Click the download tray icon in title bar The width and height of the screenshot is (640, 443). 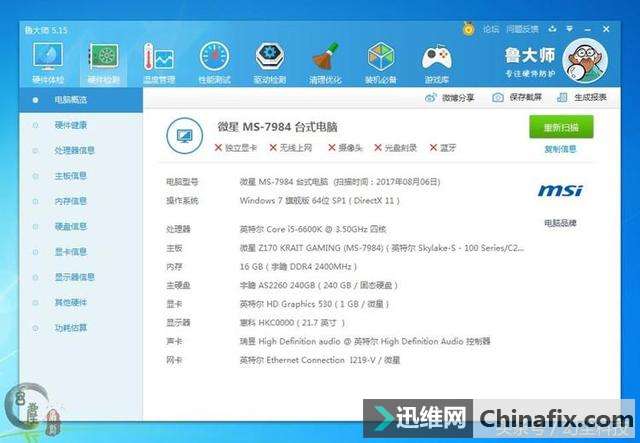tap(552, 29)
